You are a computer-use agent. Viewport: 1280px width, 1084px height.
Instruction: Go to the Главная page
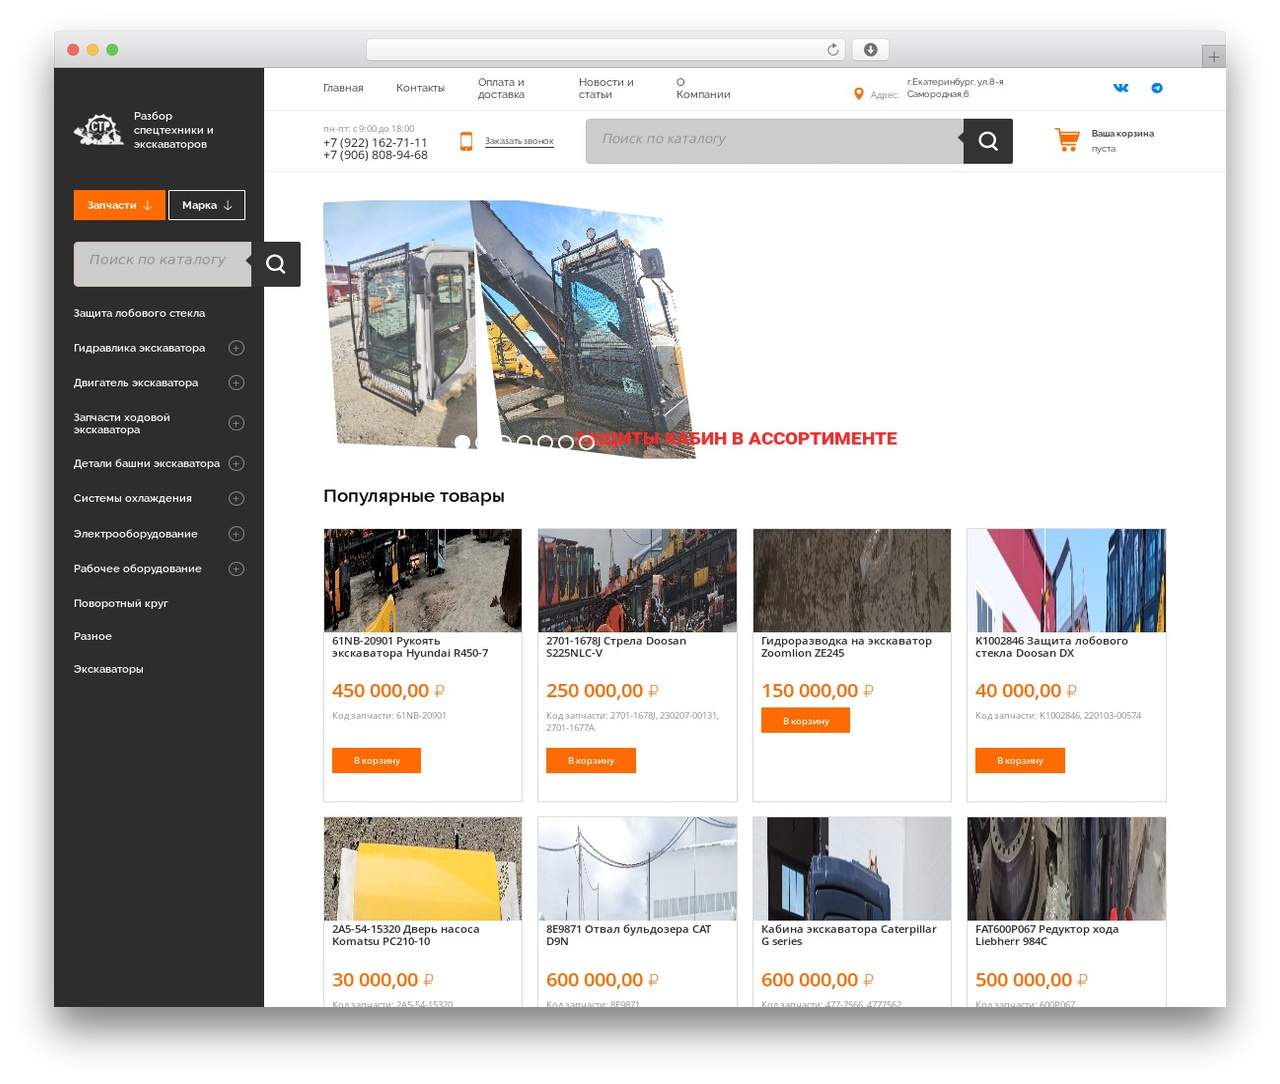pyautogui.click(x=343, y=88)
